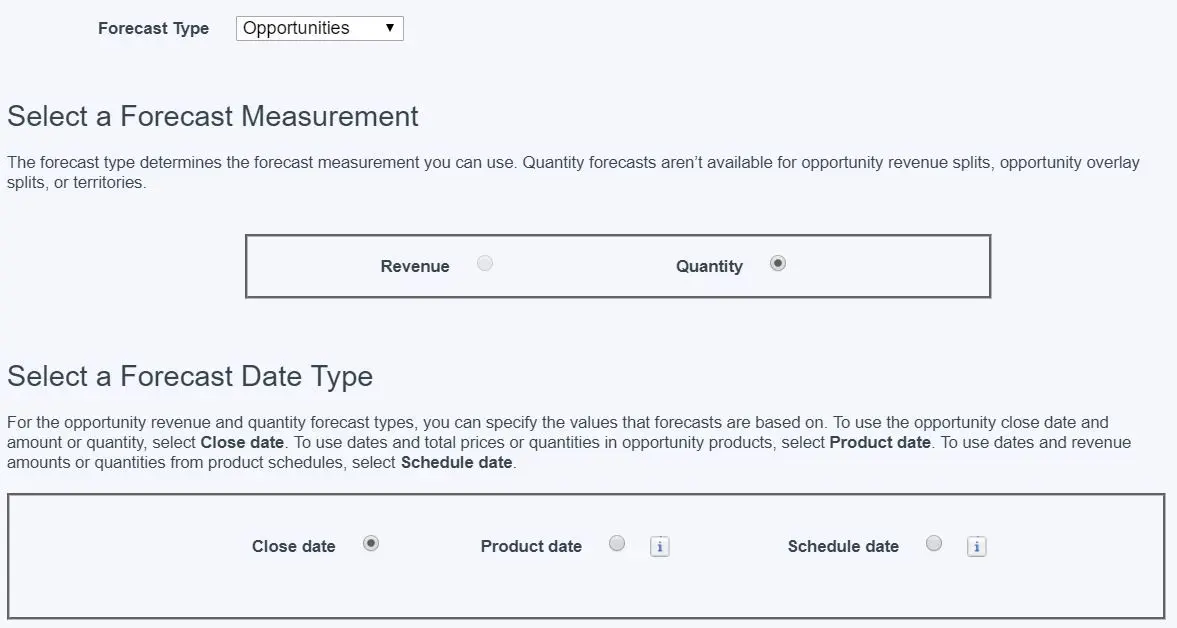Choose the Close date radio button
Screen dimensions: 1177x628
(371, 543)
